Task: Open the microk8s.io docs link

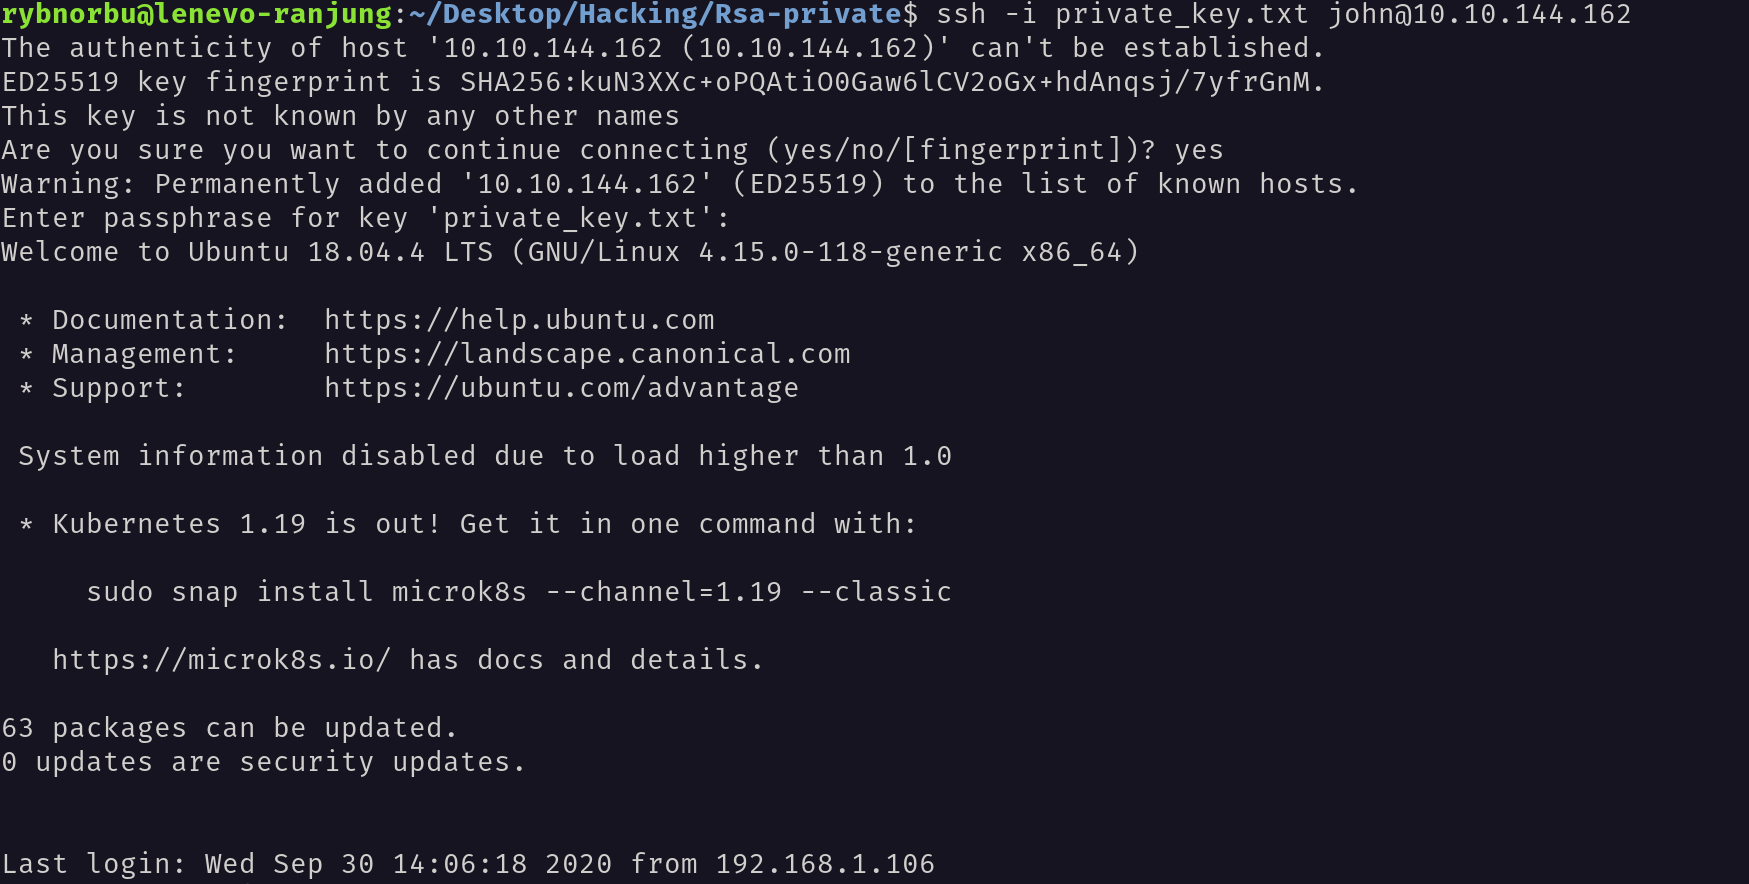Action: (221, 660)
